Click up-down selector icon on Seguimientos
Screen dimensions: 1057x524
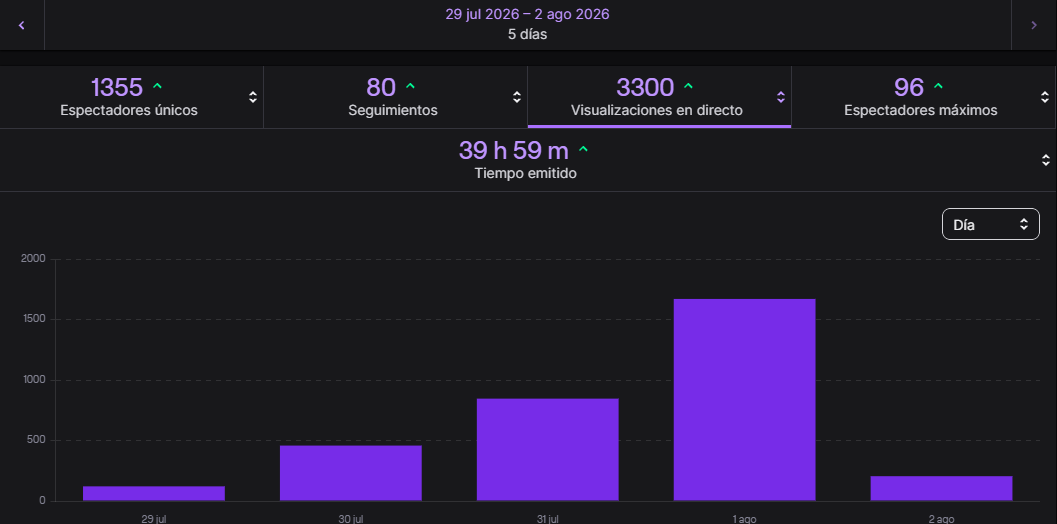coord(517,97)
